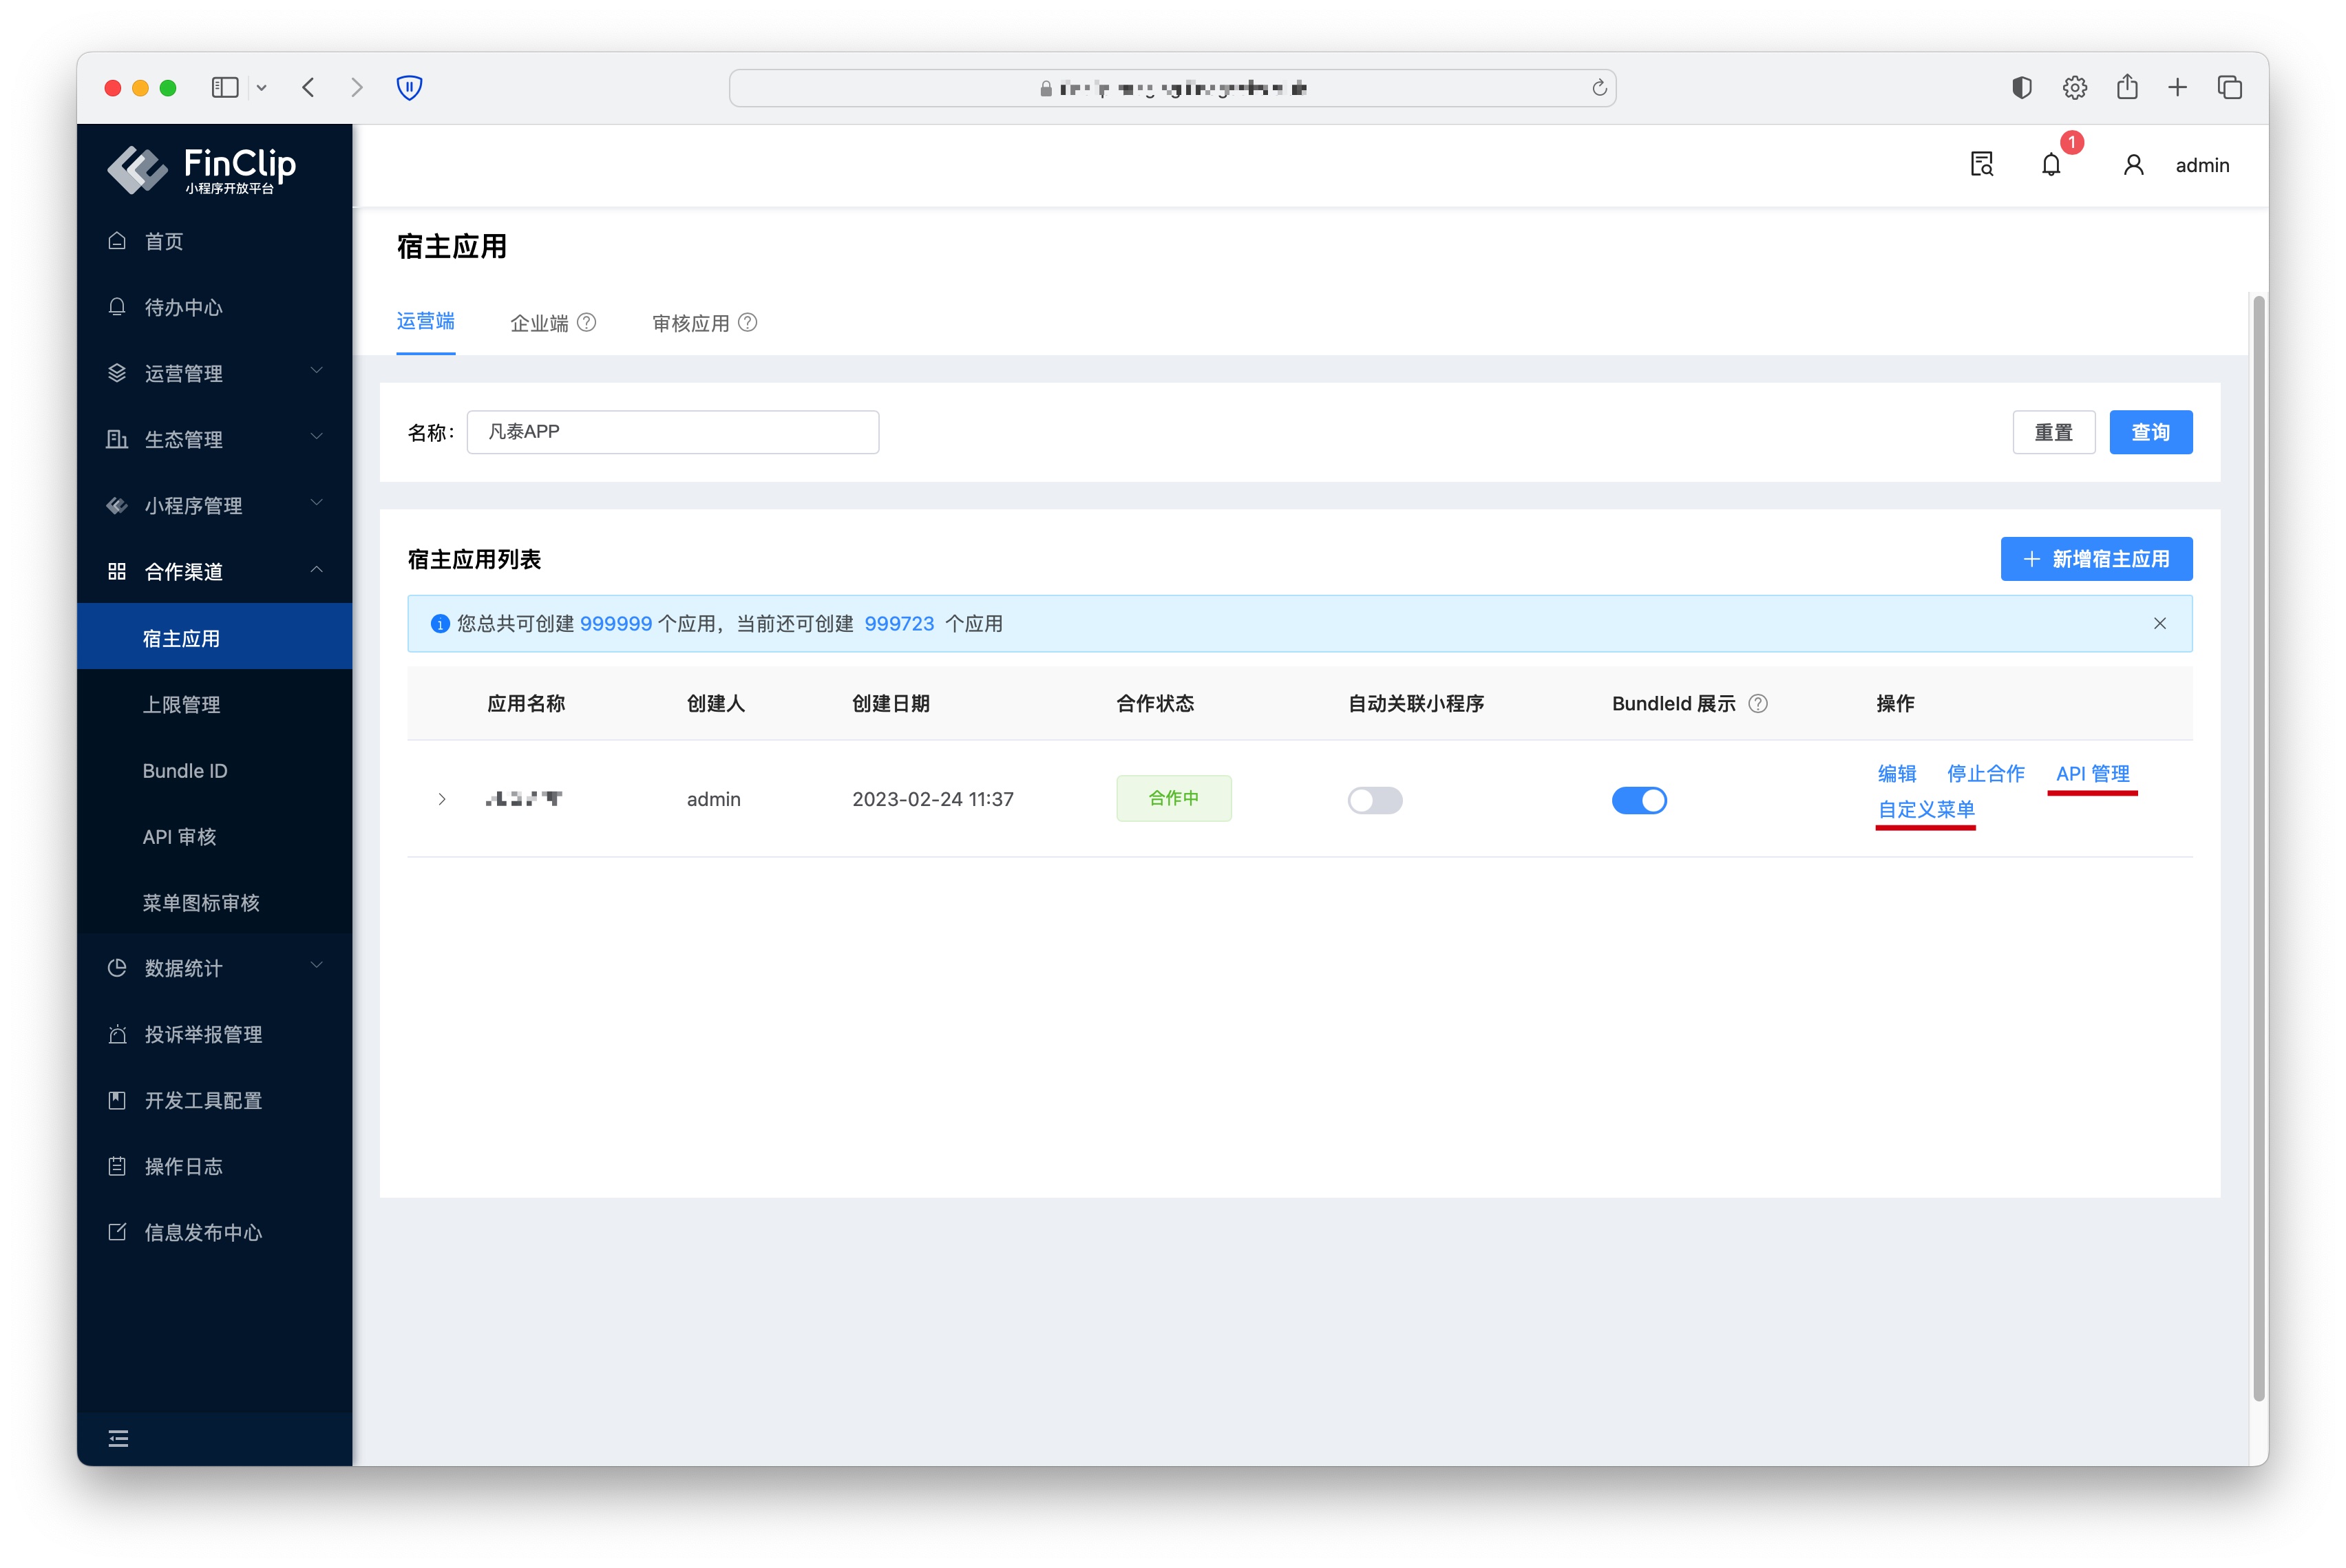
Task: Click the 名称 search input field
Action: pyautogui.click(x=672, y=432)
